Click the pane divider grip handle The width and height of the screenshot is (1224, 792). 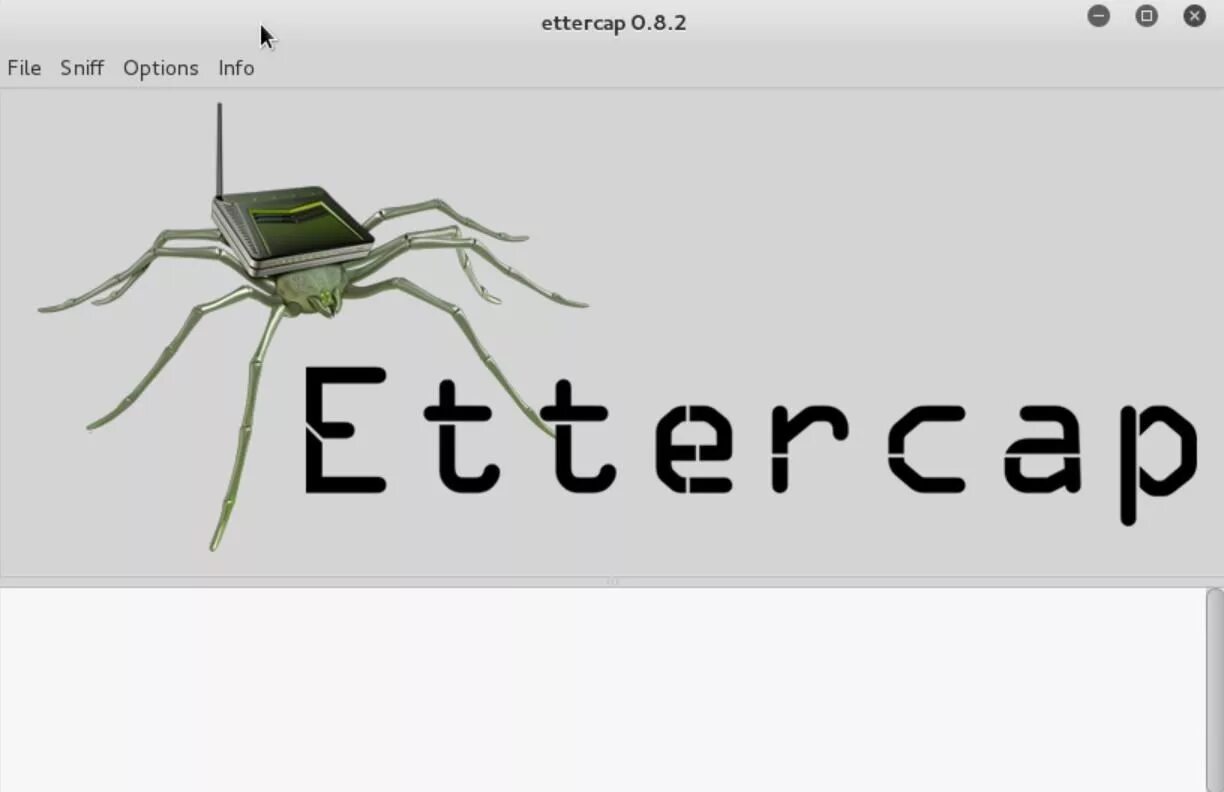[x=612, y=582]
